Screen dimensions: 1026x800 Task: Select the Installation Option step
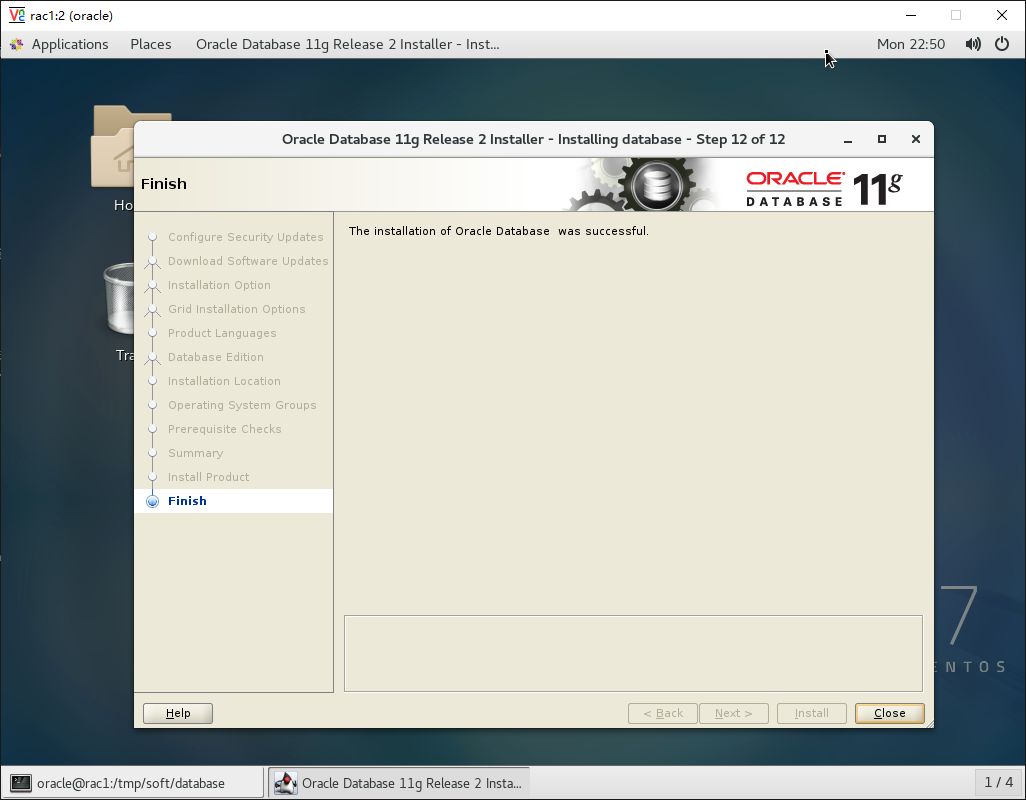tap(219, 285)
